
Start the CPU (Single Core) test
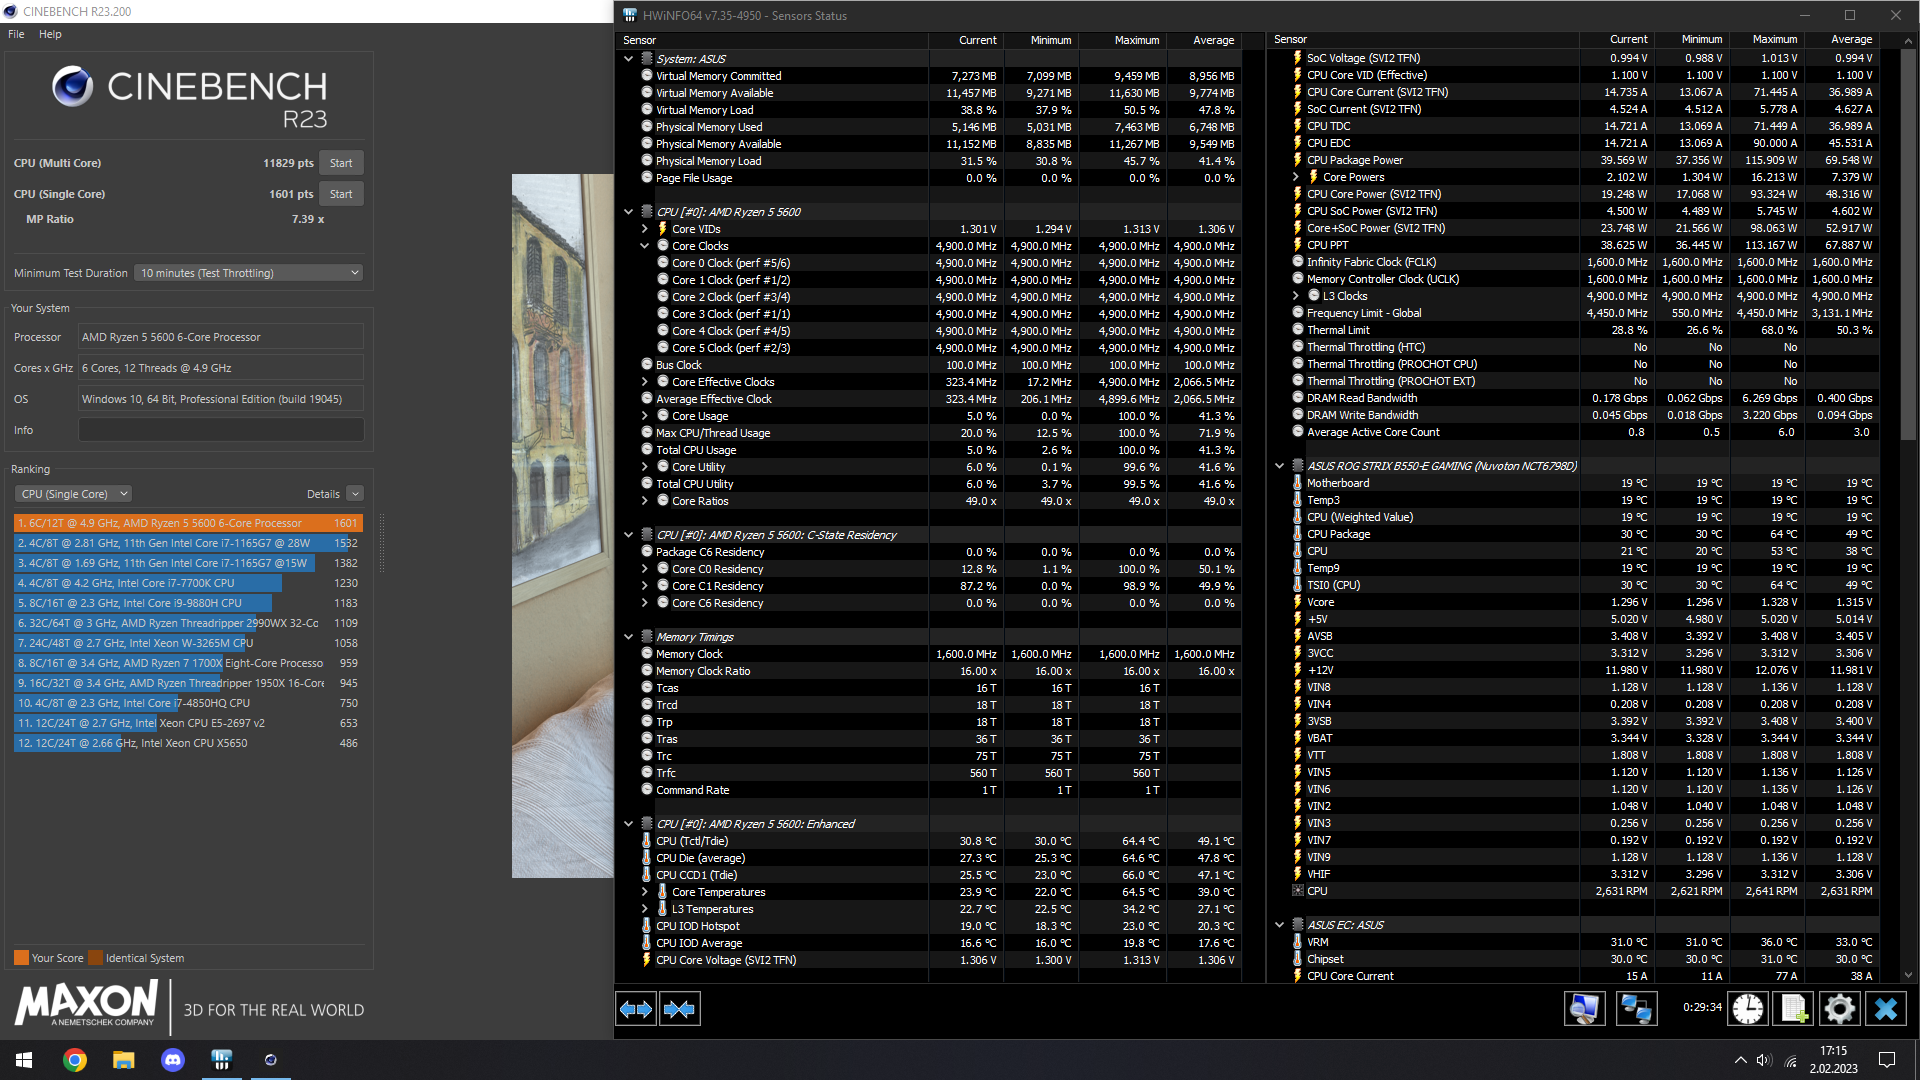click(x=341, y=194)
